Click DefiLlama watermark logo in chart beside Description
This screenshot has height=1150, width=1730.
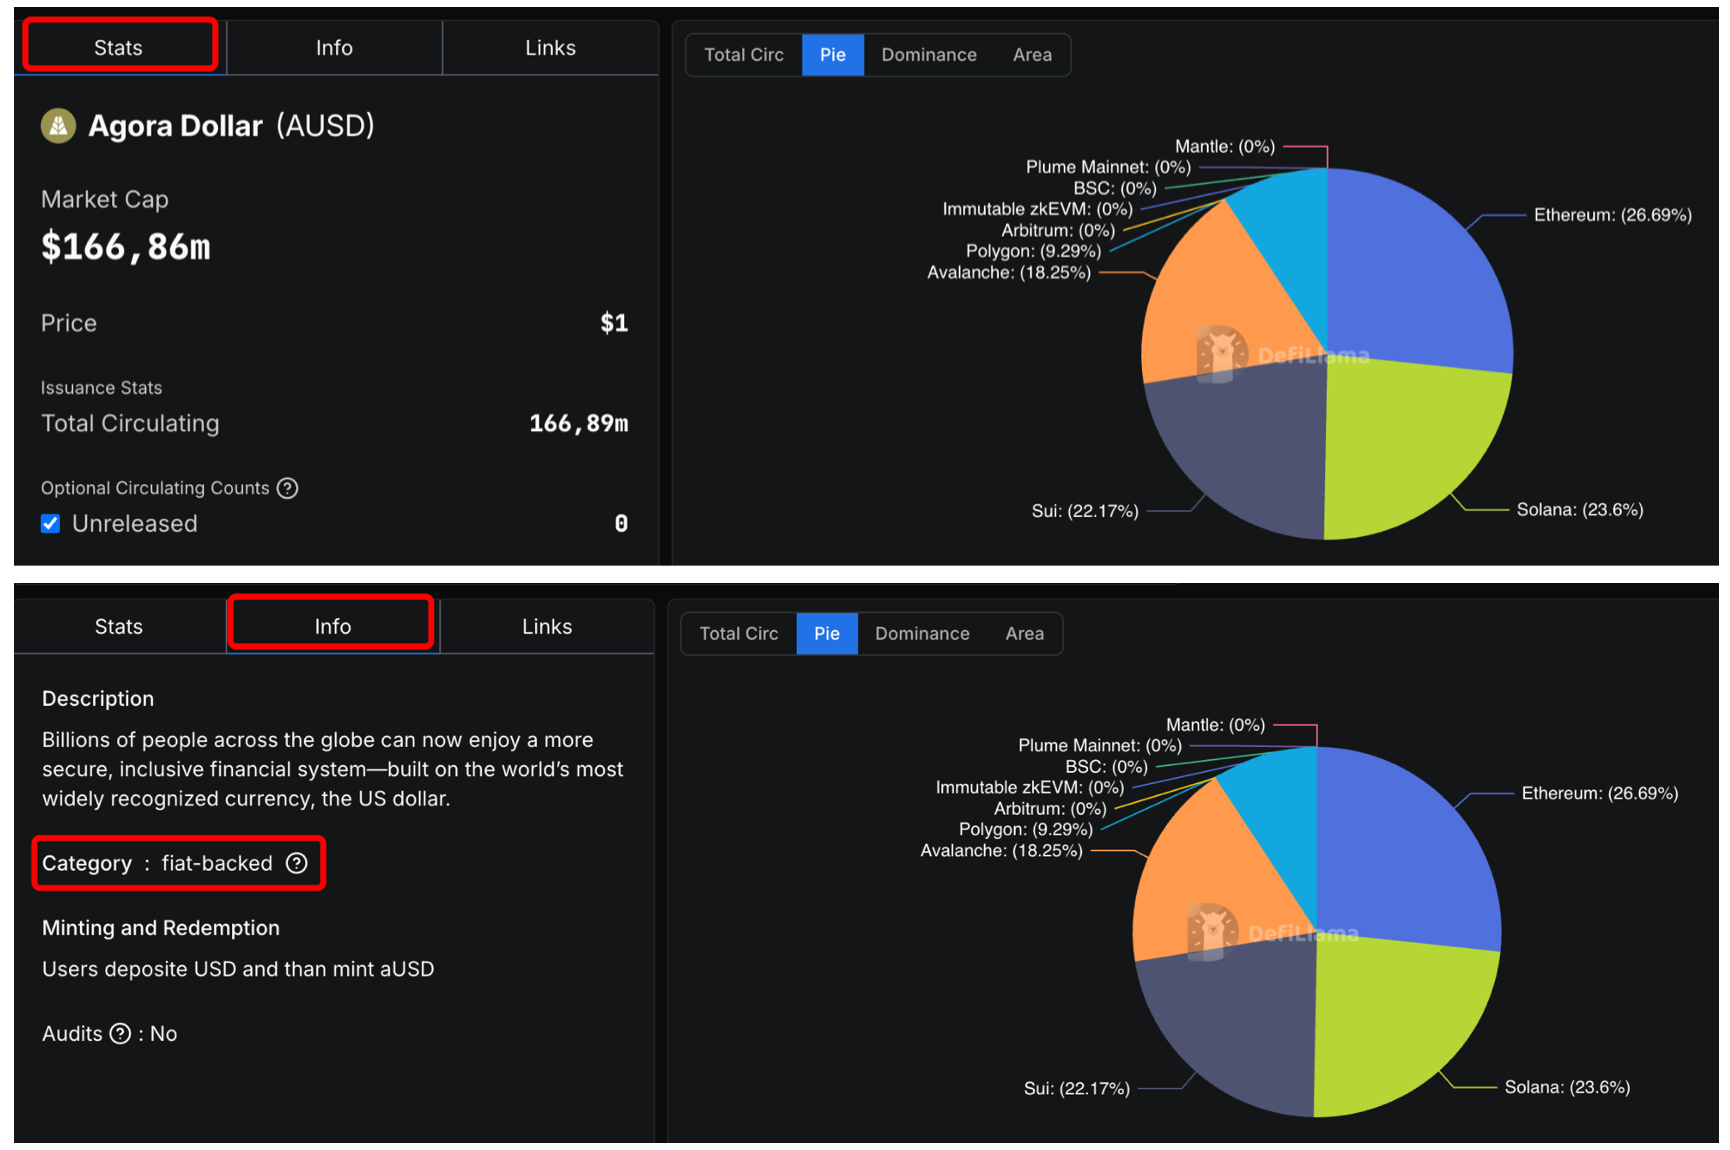point(1212,931)
